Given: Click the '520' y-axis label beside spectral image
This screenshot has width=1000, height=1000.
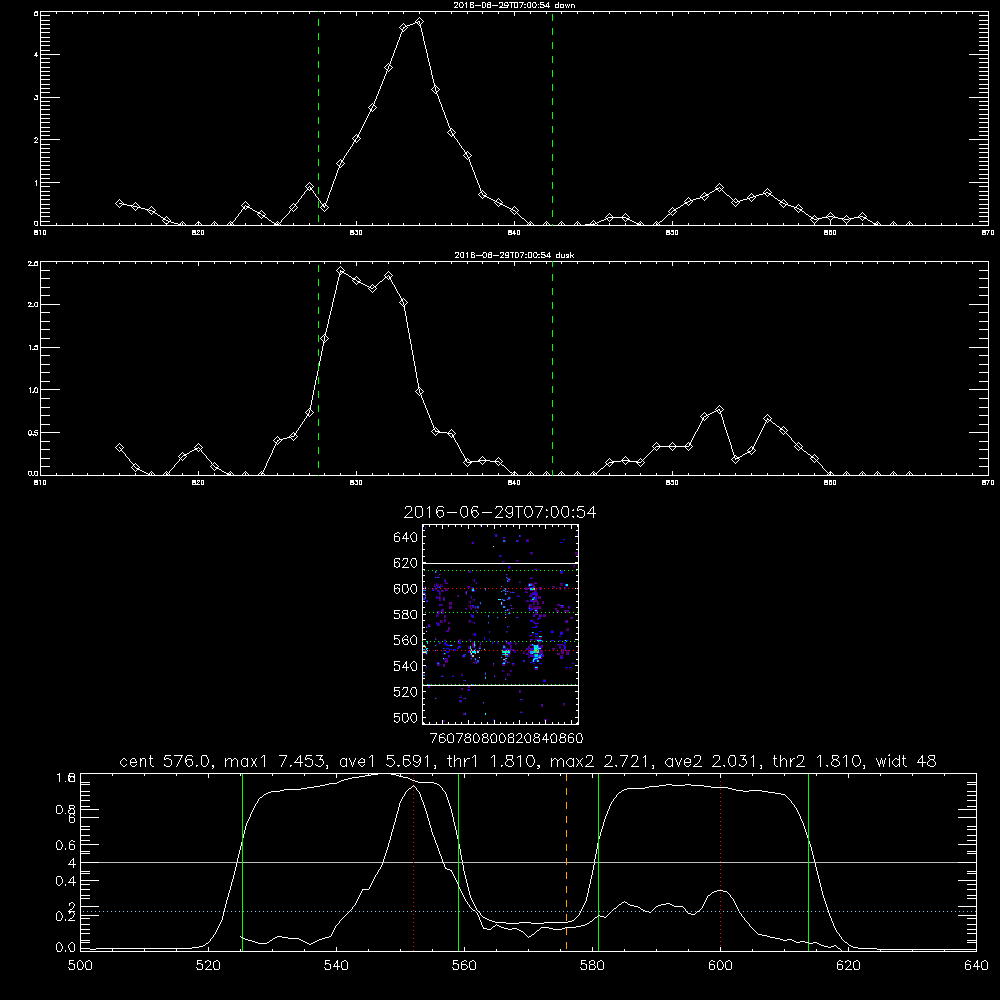Looking at the screenshot, I should click(x=405, y=692).
